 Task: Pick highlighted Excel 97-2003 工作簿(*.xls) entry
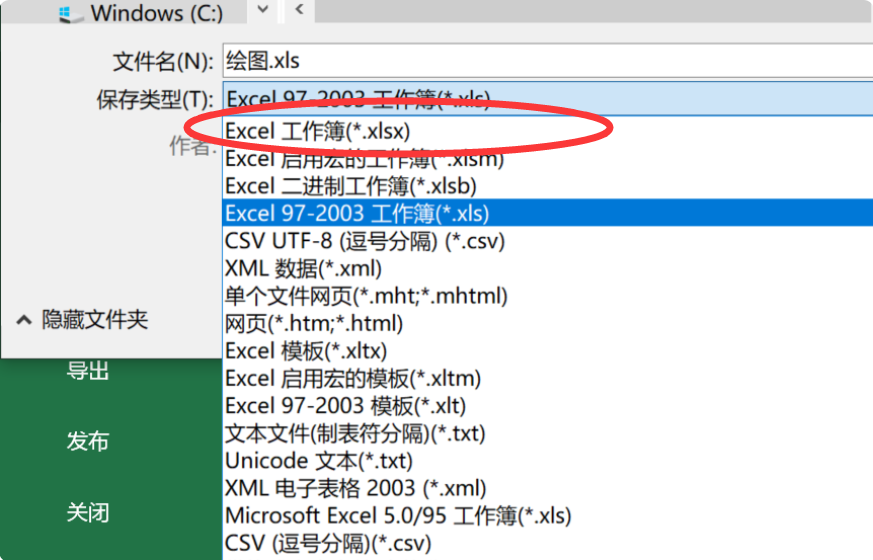pos(548,213)
